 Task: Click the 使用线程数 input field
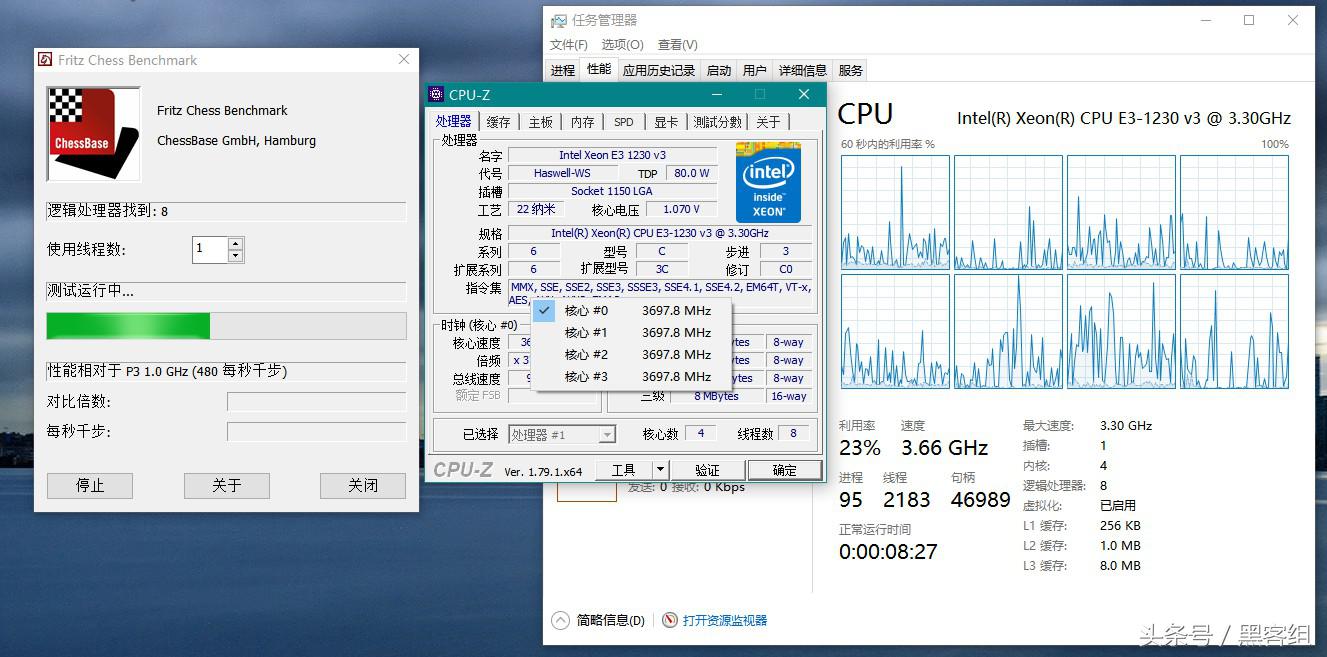click(209, 250)
